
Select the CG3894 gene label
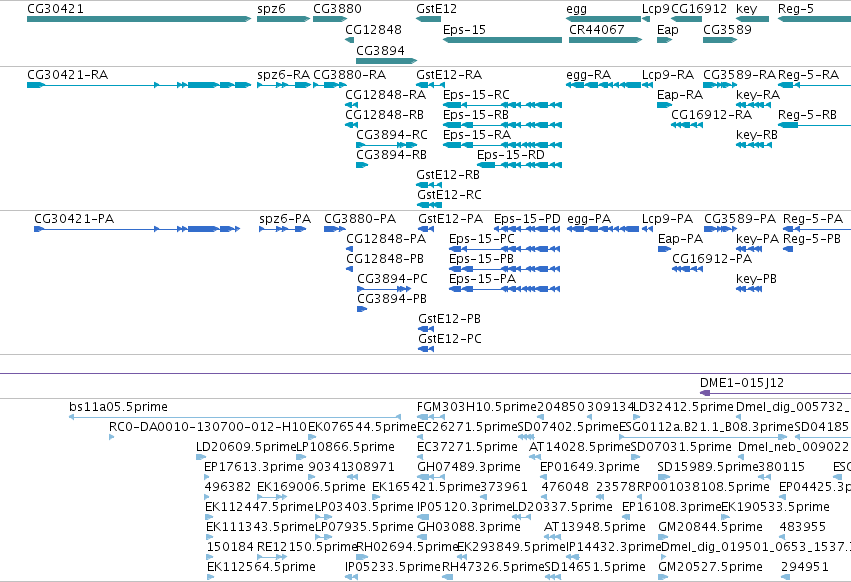coord(380,50)
